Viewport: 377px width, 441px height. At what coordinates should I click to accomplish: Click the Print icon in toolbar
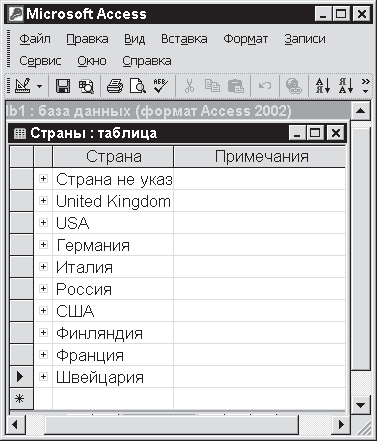115,86
